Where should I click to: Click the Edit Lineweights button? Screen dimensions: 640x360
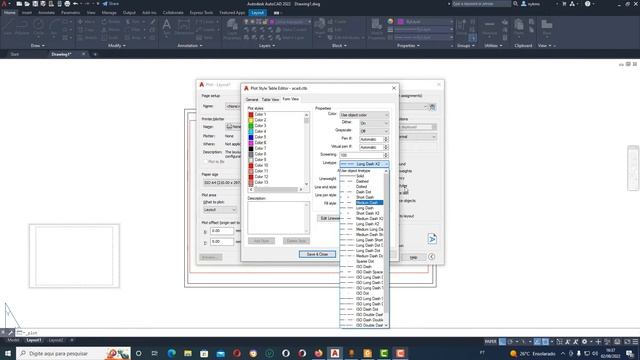[329, 218]
